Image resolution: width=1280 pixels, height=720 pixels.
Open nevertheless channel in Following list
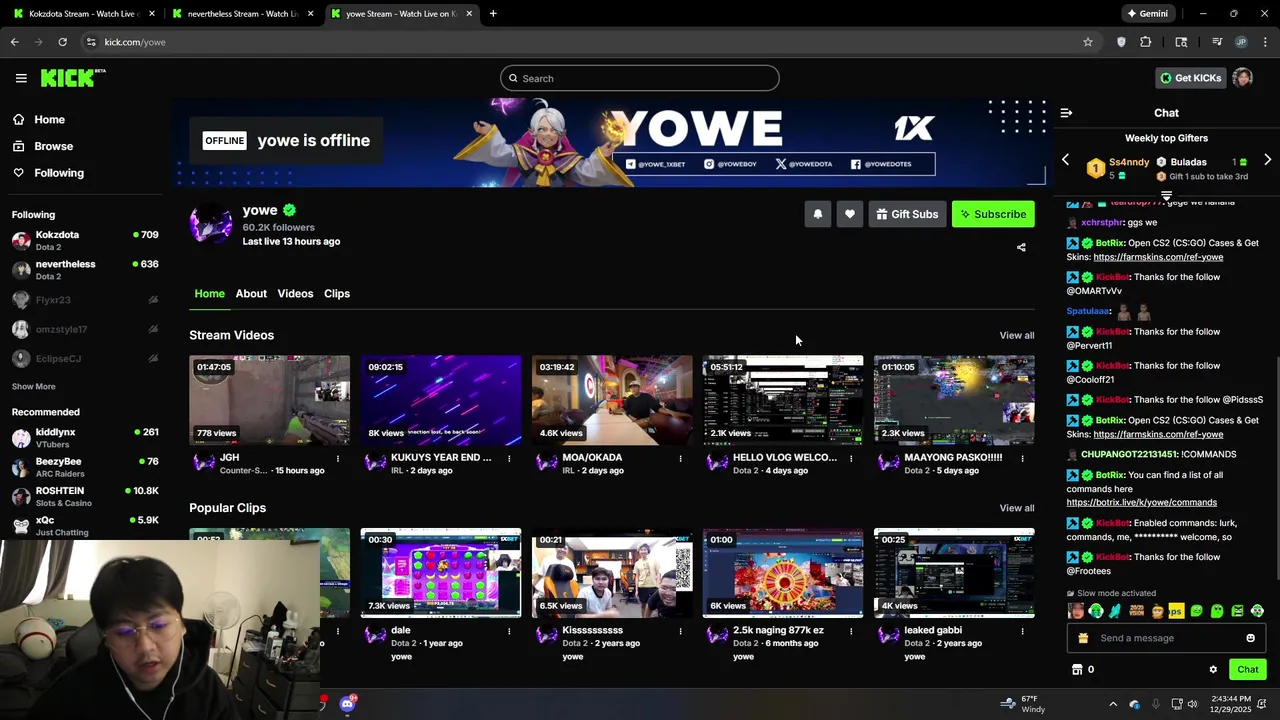85,270
